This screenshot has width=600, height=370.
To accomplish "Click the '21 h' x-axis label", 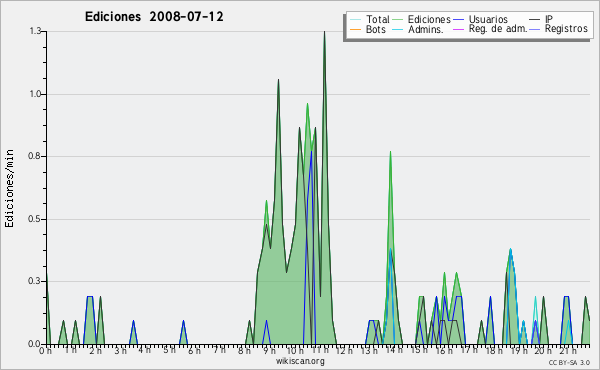I will pos(568,351).
